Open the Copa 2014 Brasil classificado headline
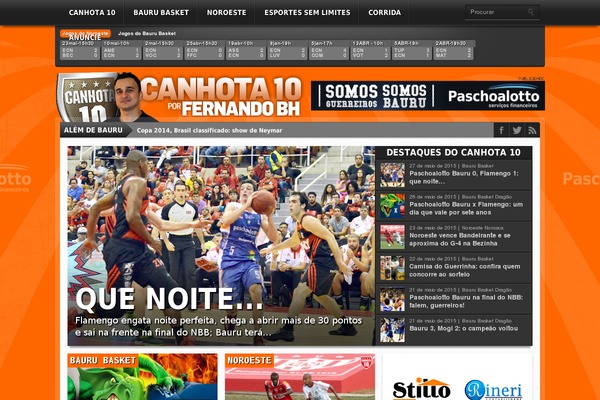Viewport: 600px width, 400px height. point(209,130)
